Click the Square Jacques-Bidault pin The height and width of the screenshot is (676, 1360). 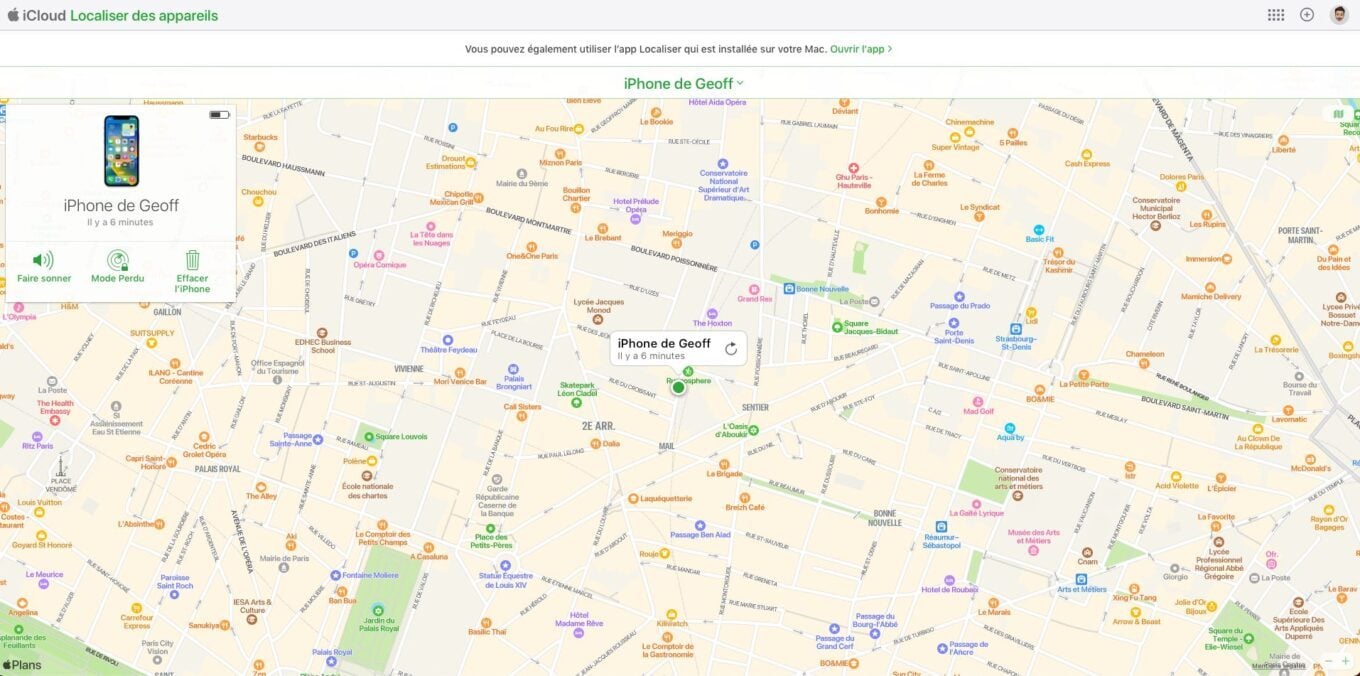coord(836,326)
